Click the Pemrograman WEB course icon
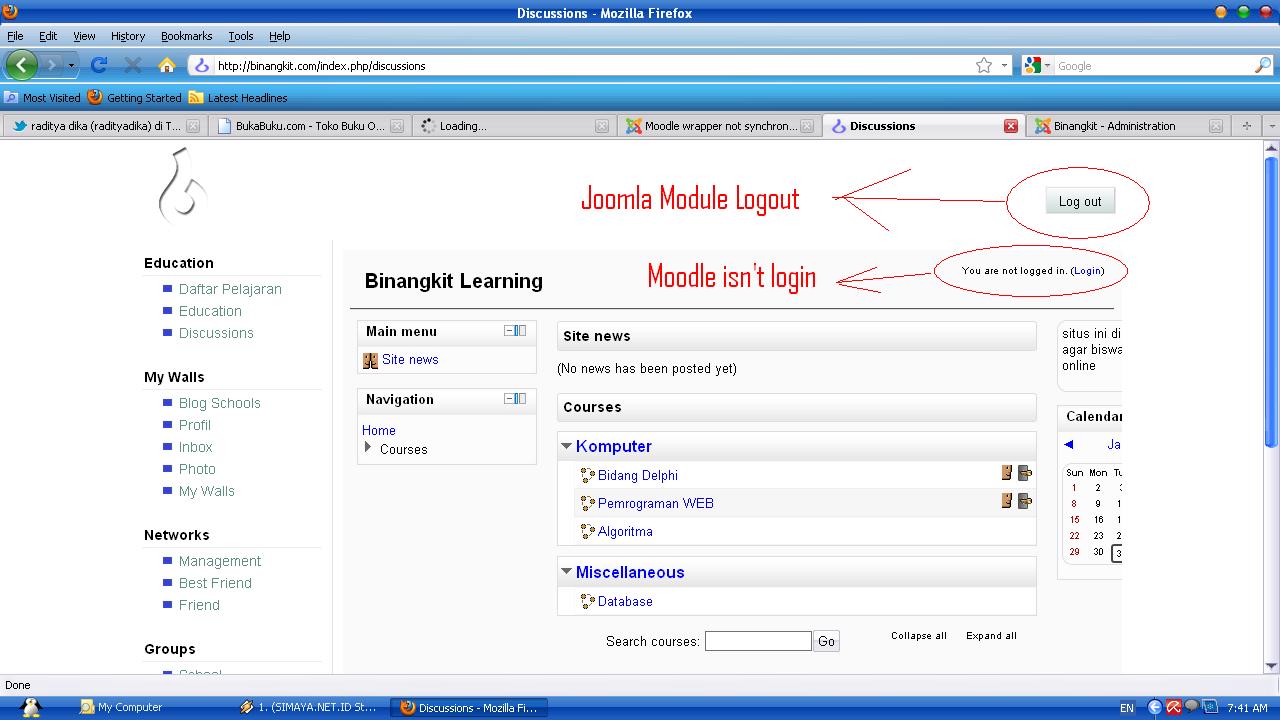 point(588,503)
